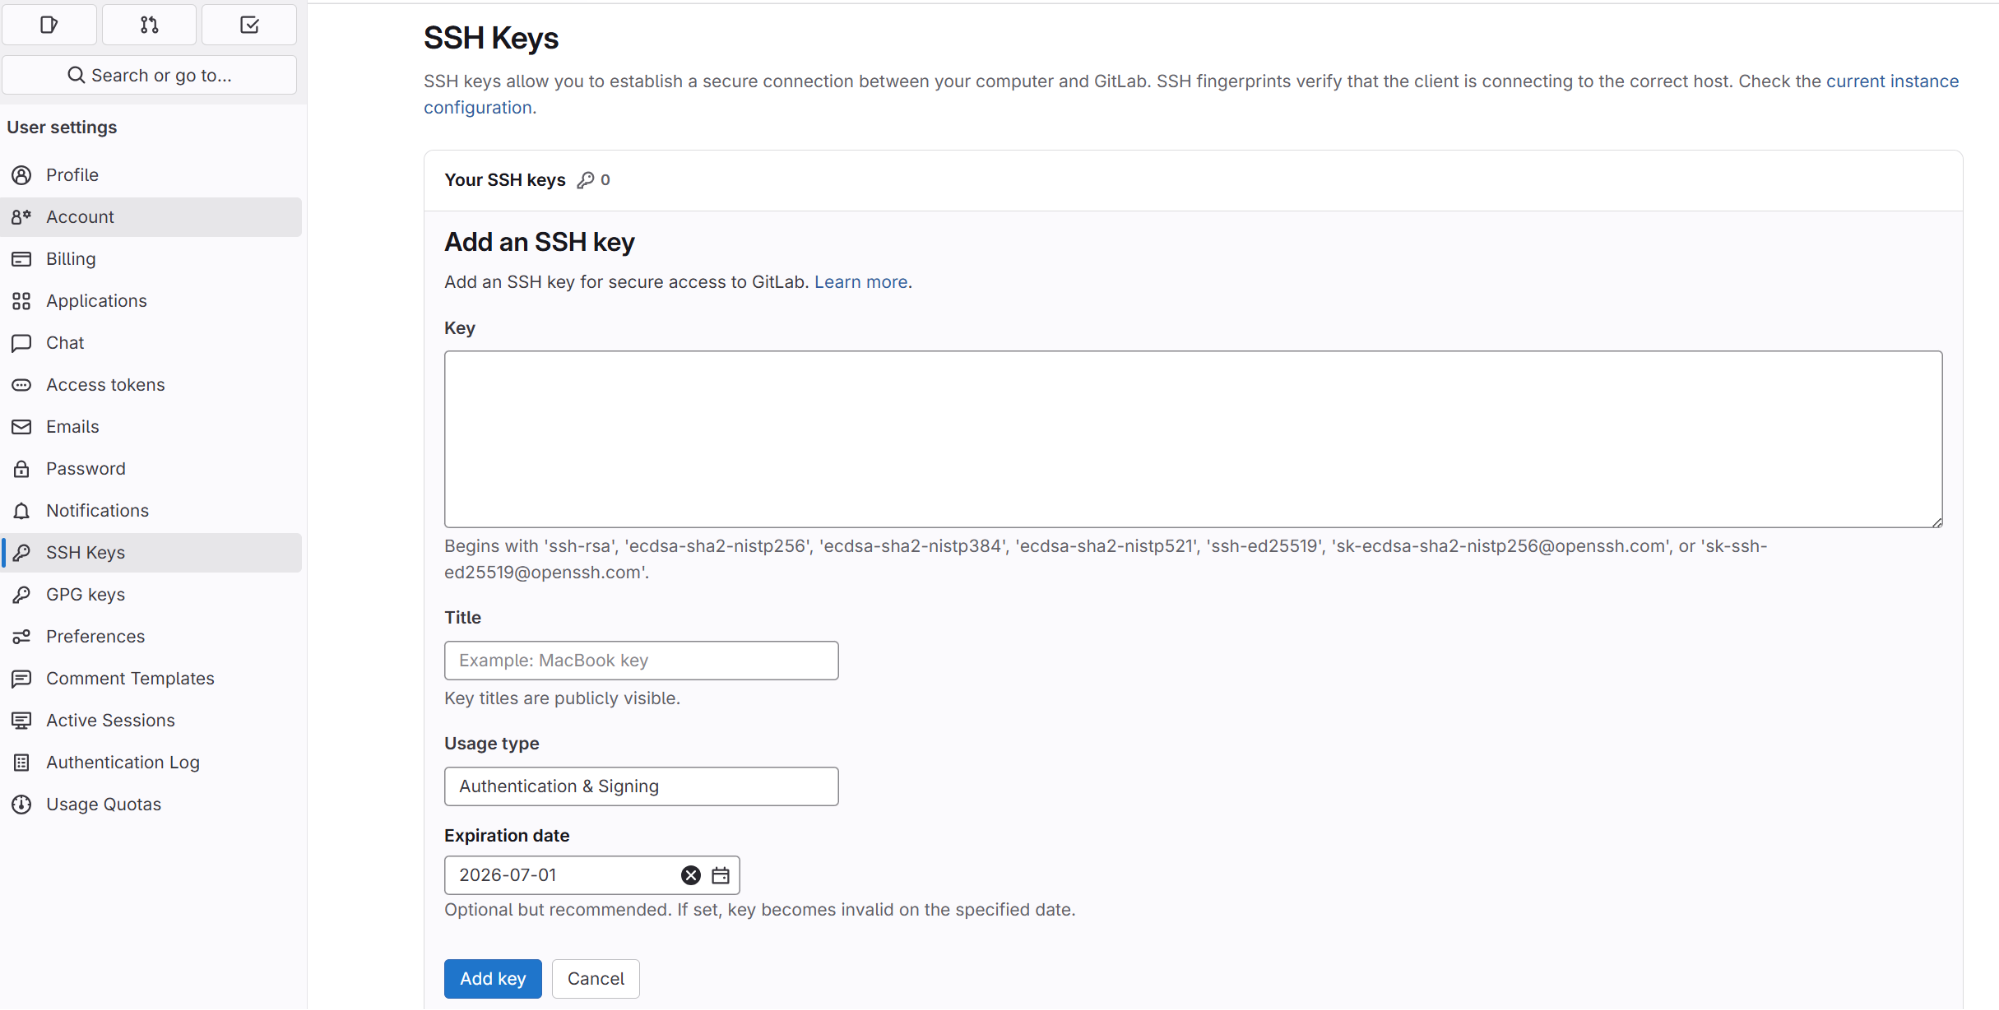Go to Preferences page
The image size is (1999, 1010).
pos(151,637)
